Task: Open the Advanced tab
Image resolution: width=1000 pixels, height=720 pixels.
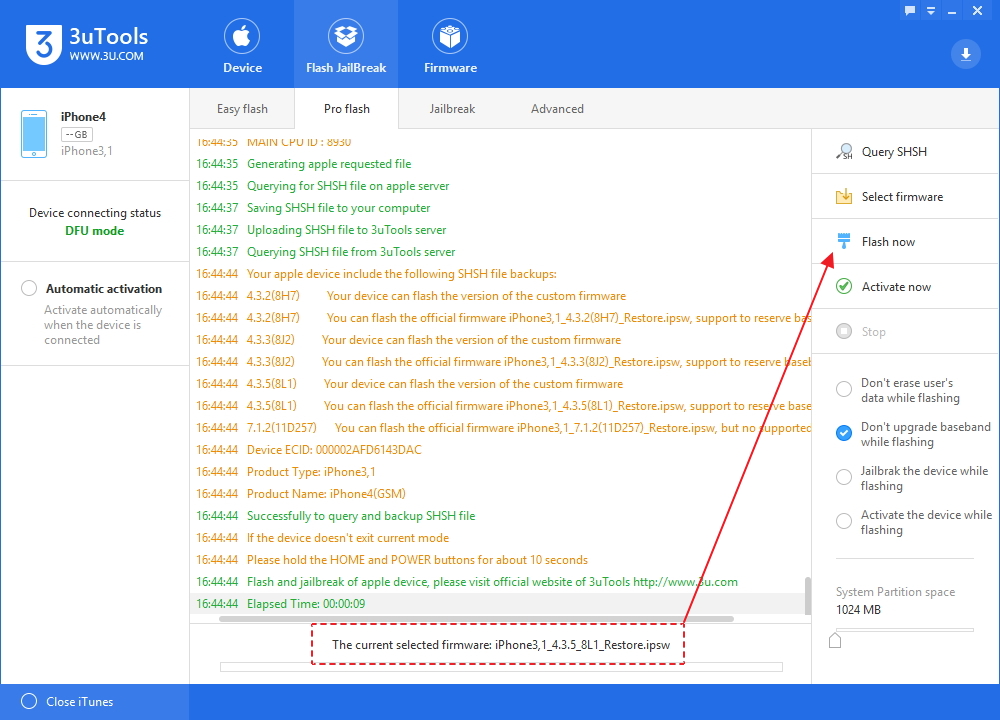Action: [557, 108]
